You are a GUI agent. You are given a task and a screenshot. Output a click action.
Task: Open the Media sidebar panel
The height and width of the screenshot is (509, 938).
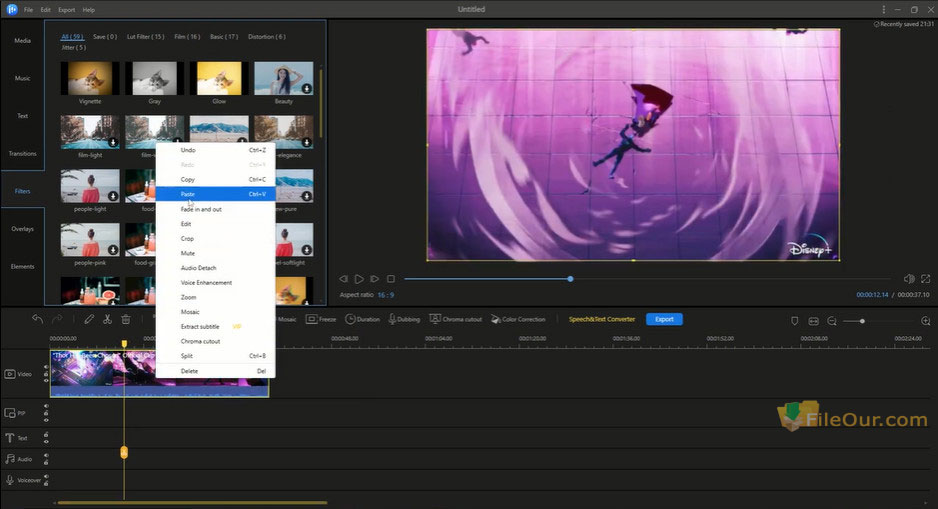pos(23,41)
